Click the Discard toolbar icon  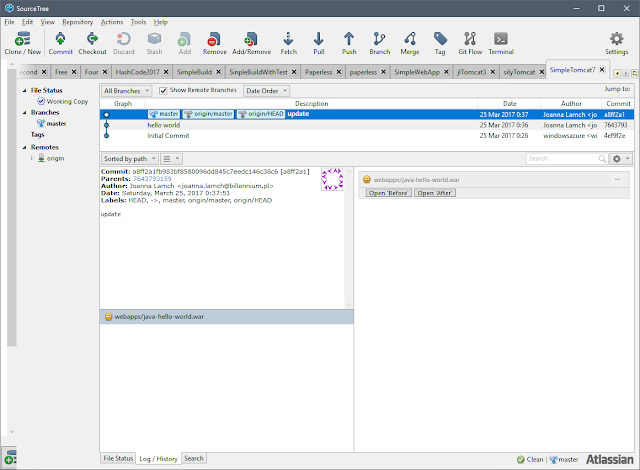click(x=123, y=43)
